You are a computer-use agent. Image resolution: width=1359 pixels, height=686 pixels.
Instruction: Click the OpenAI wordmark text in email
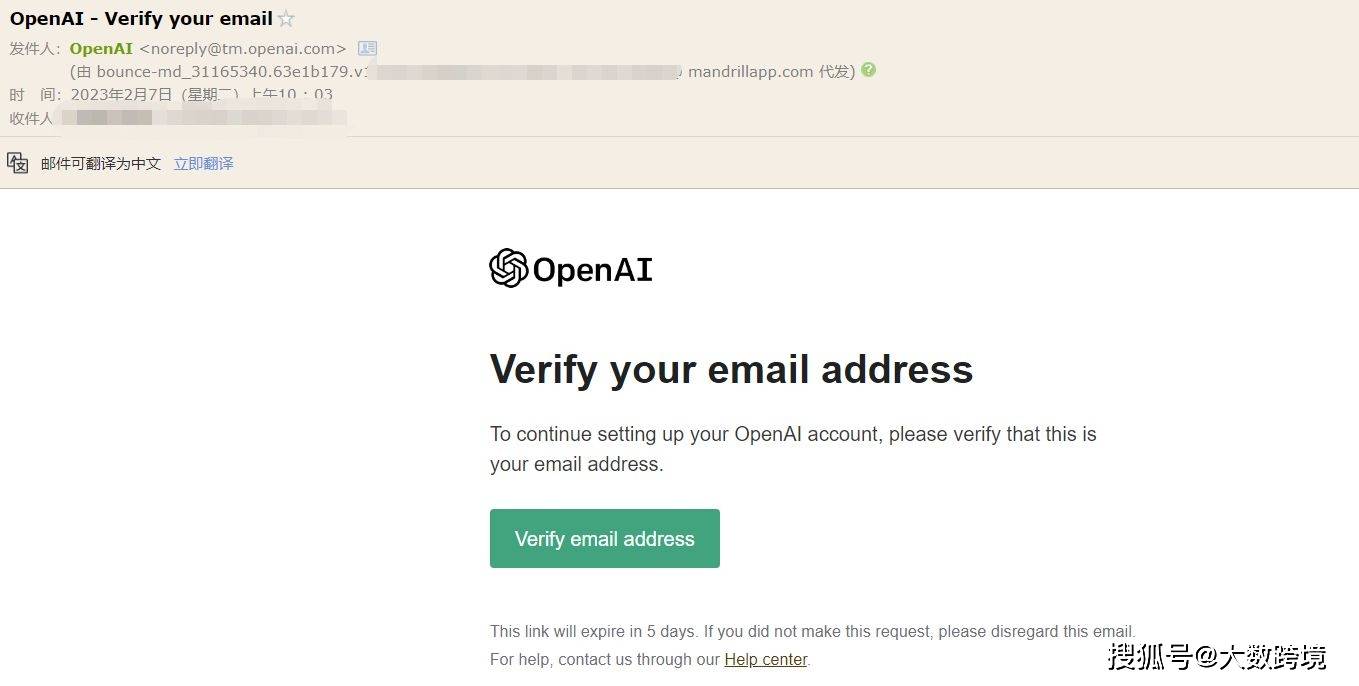coord(592,270)
